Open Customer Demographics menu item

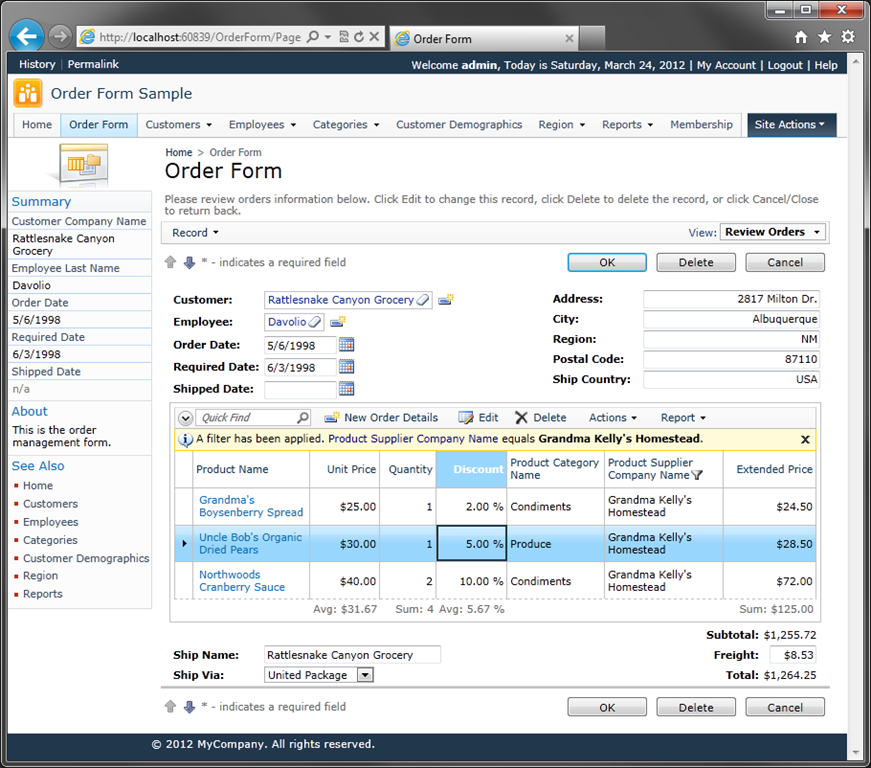click(459, 125)
